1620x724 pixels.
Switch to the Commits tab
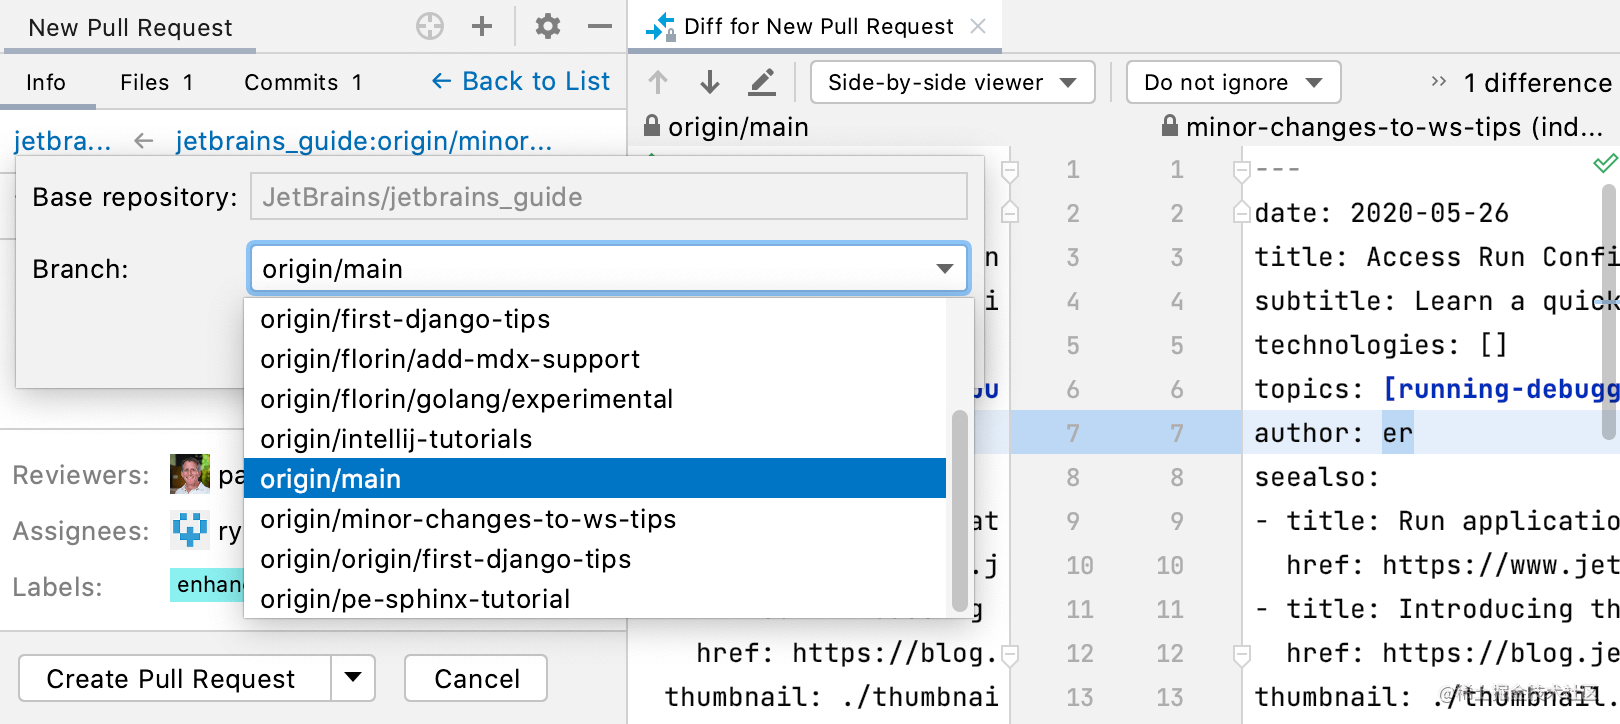click(x=302, y=82)
